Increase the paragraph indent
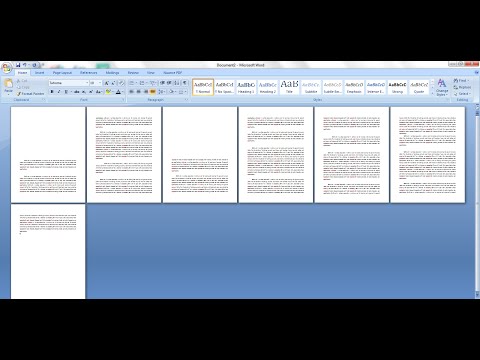The height and width of the screenshot is (360, 480). pyautogui.click(x=169, y=83)
